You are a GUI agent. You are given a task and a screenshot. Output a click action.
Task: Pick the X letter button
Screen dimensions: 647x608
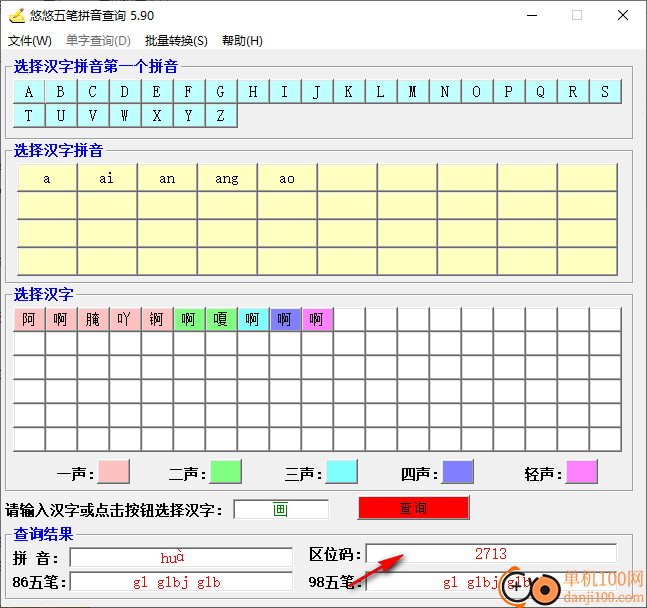click(x=157, y=116)
